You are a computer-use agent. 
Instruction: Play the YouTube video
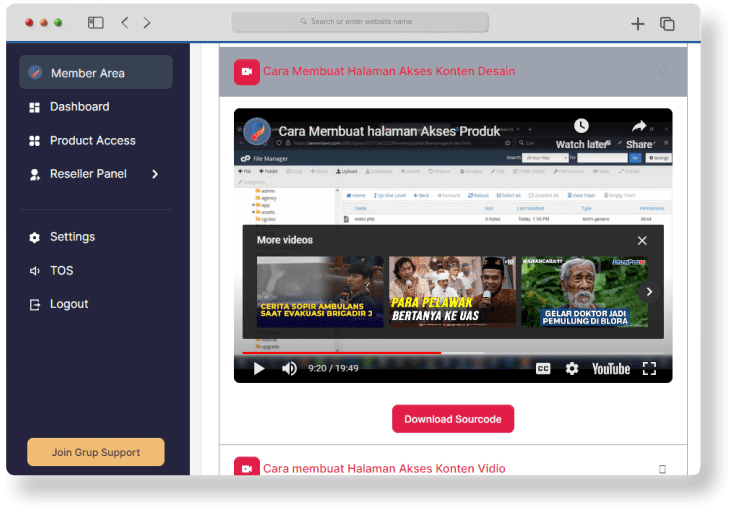pos(259,369)
